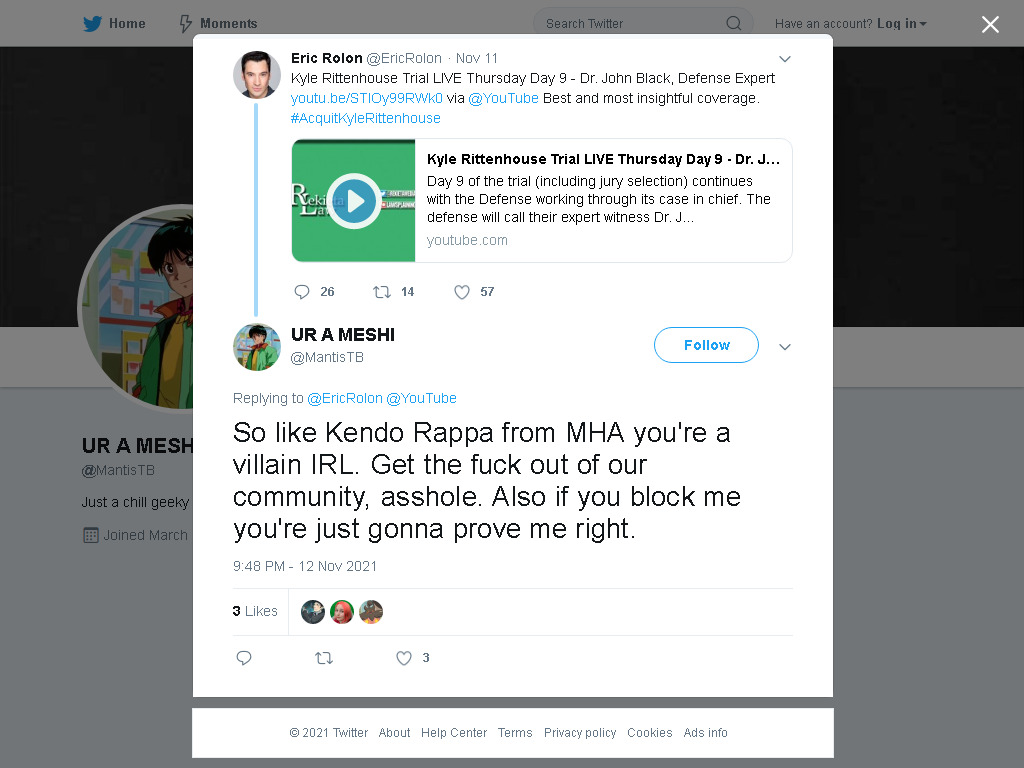
Task: Follow the UR A MESHI account
Action: point(706,345)
